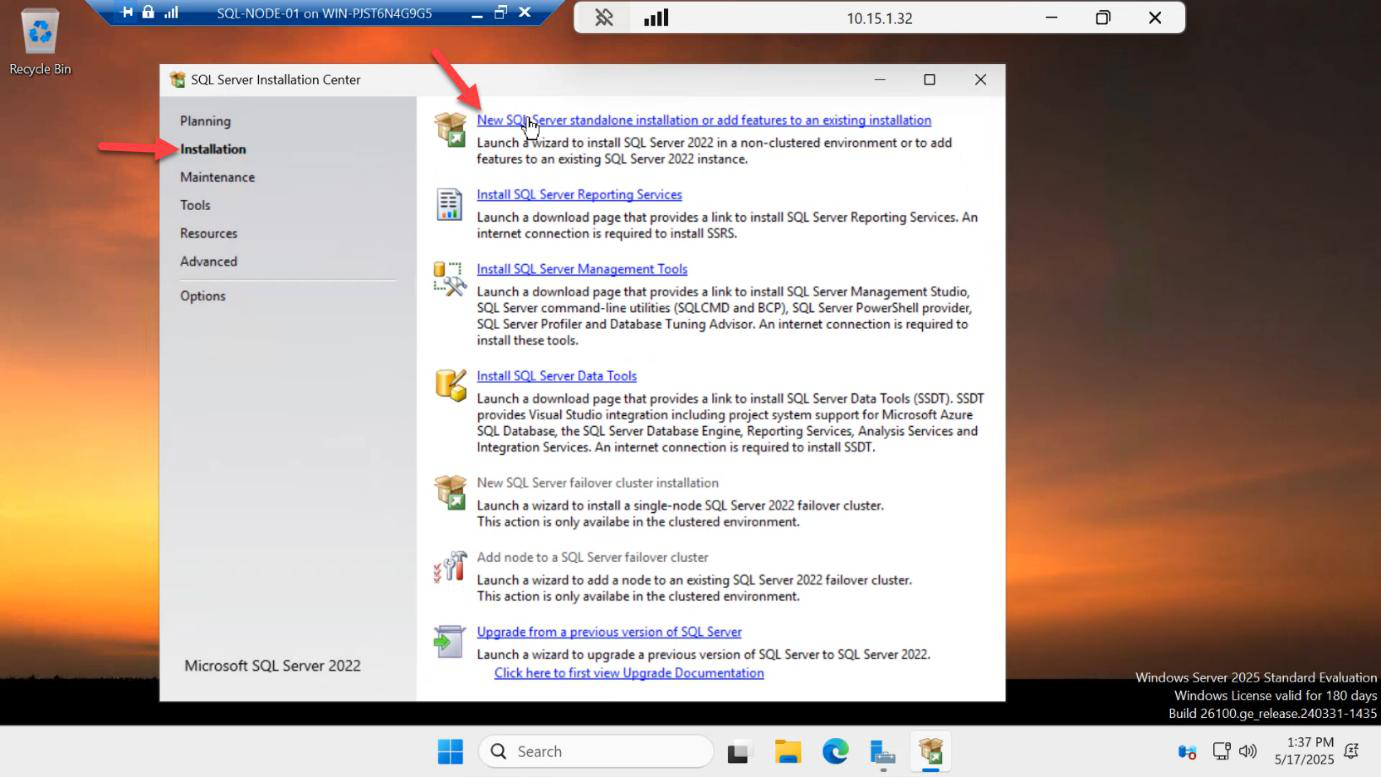Open the Windows Start menu

tap(450, 751)
